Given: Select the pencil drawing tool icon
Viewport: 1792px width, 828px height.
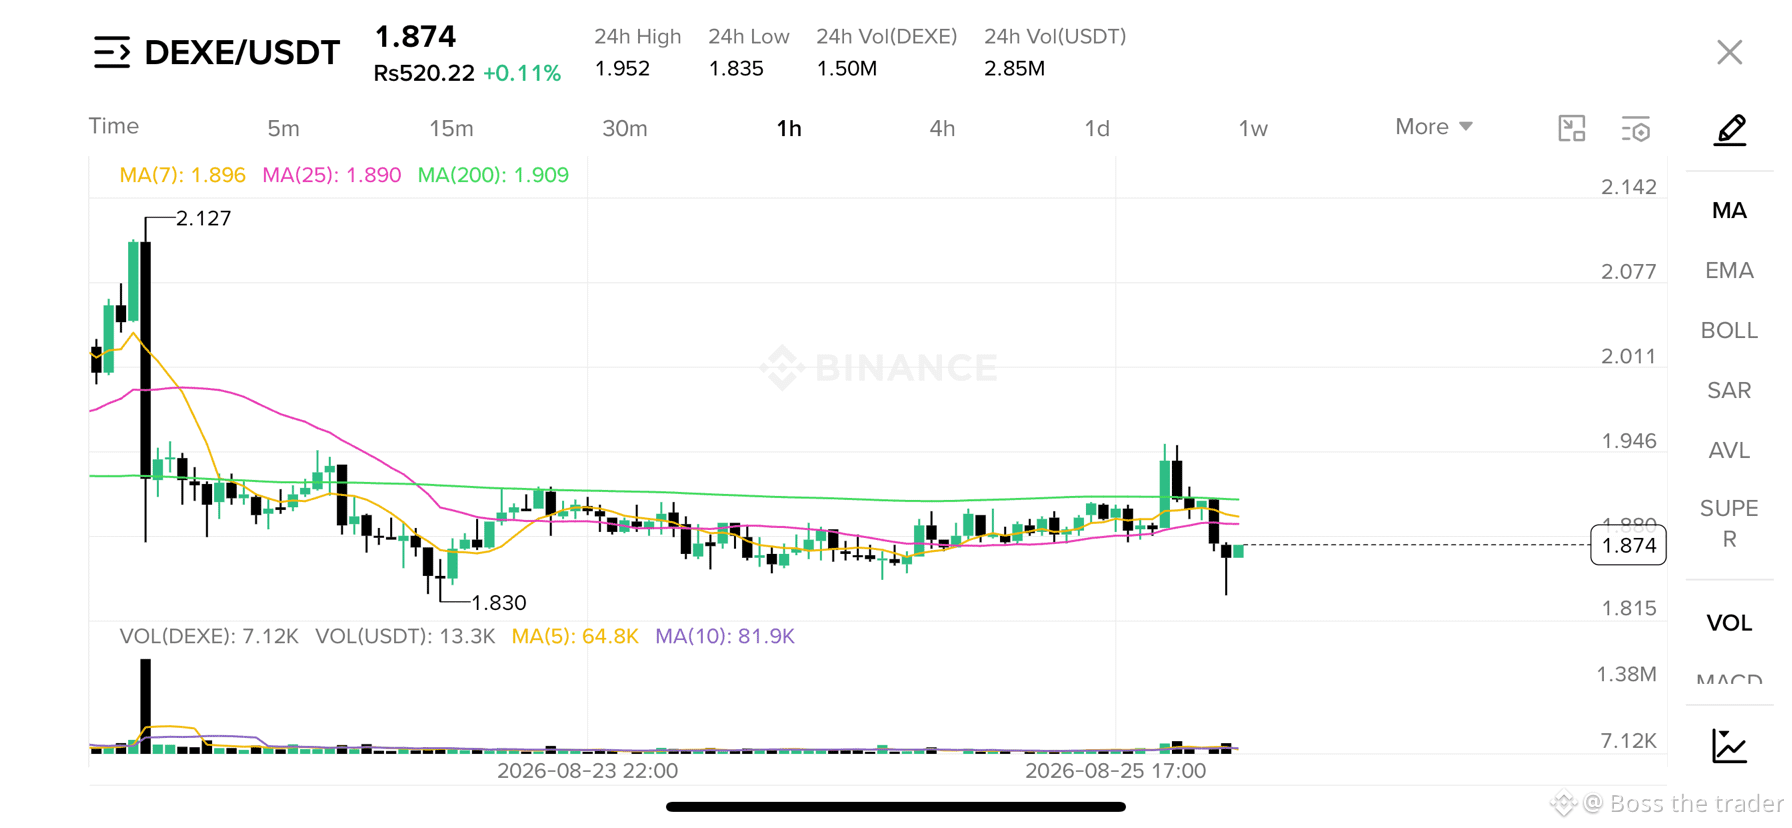Looking at the screenshot, I should click(1730, 130).
